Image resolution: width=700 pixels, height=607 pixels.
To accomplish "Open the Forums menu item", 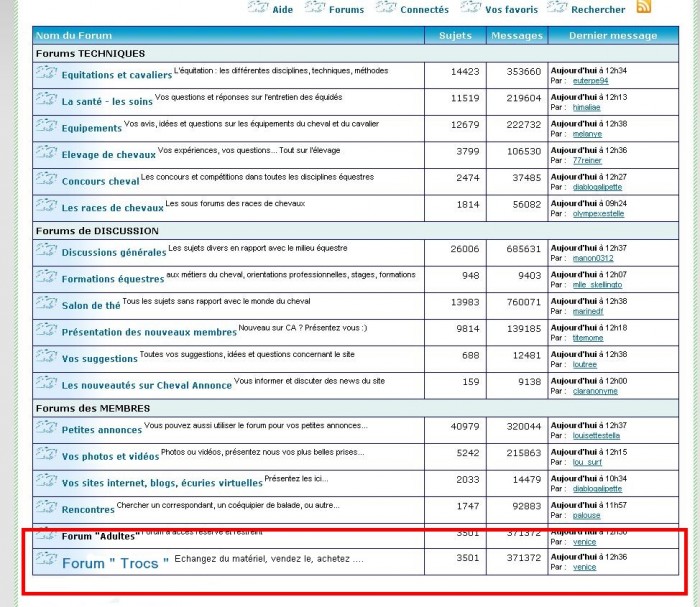I will point(346,9).
